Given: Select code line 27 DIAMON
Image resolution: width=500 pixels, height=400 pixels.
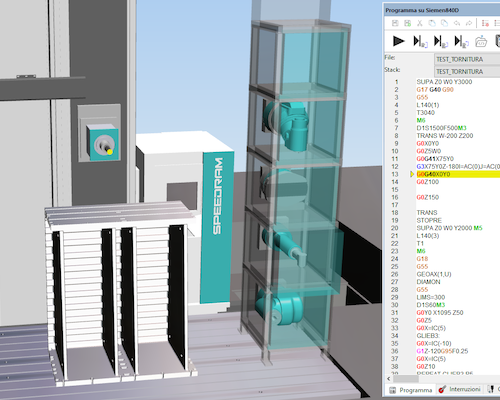Looking at the screenshot, I should pyautogui.click(x=428, y=282).
